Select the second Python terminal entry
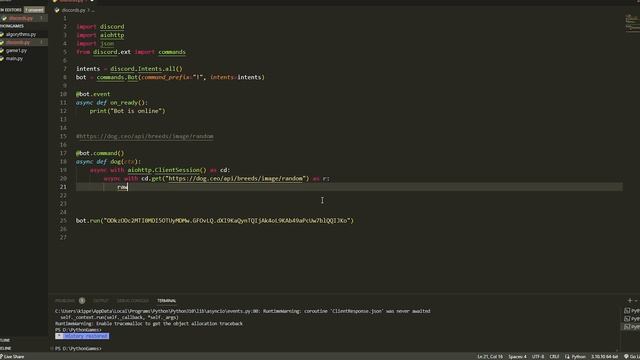Screen dimensions: 640x360 [x=632, y=319]
